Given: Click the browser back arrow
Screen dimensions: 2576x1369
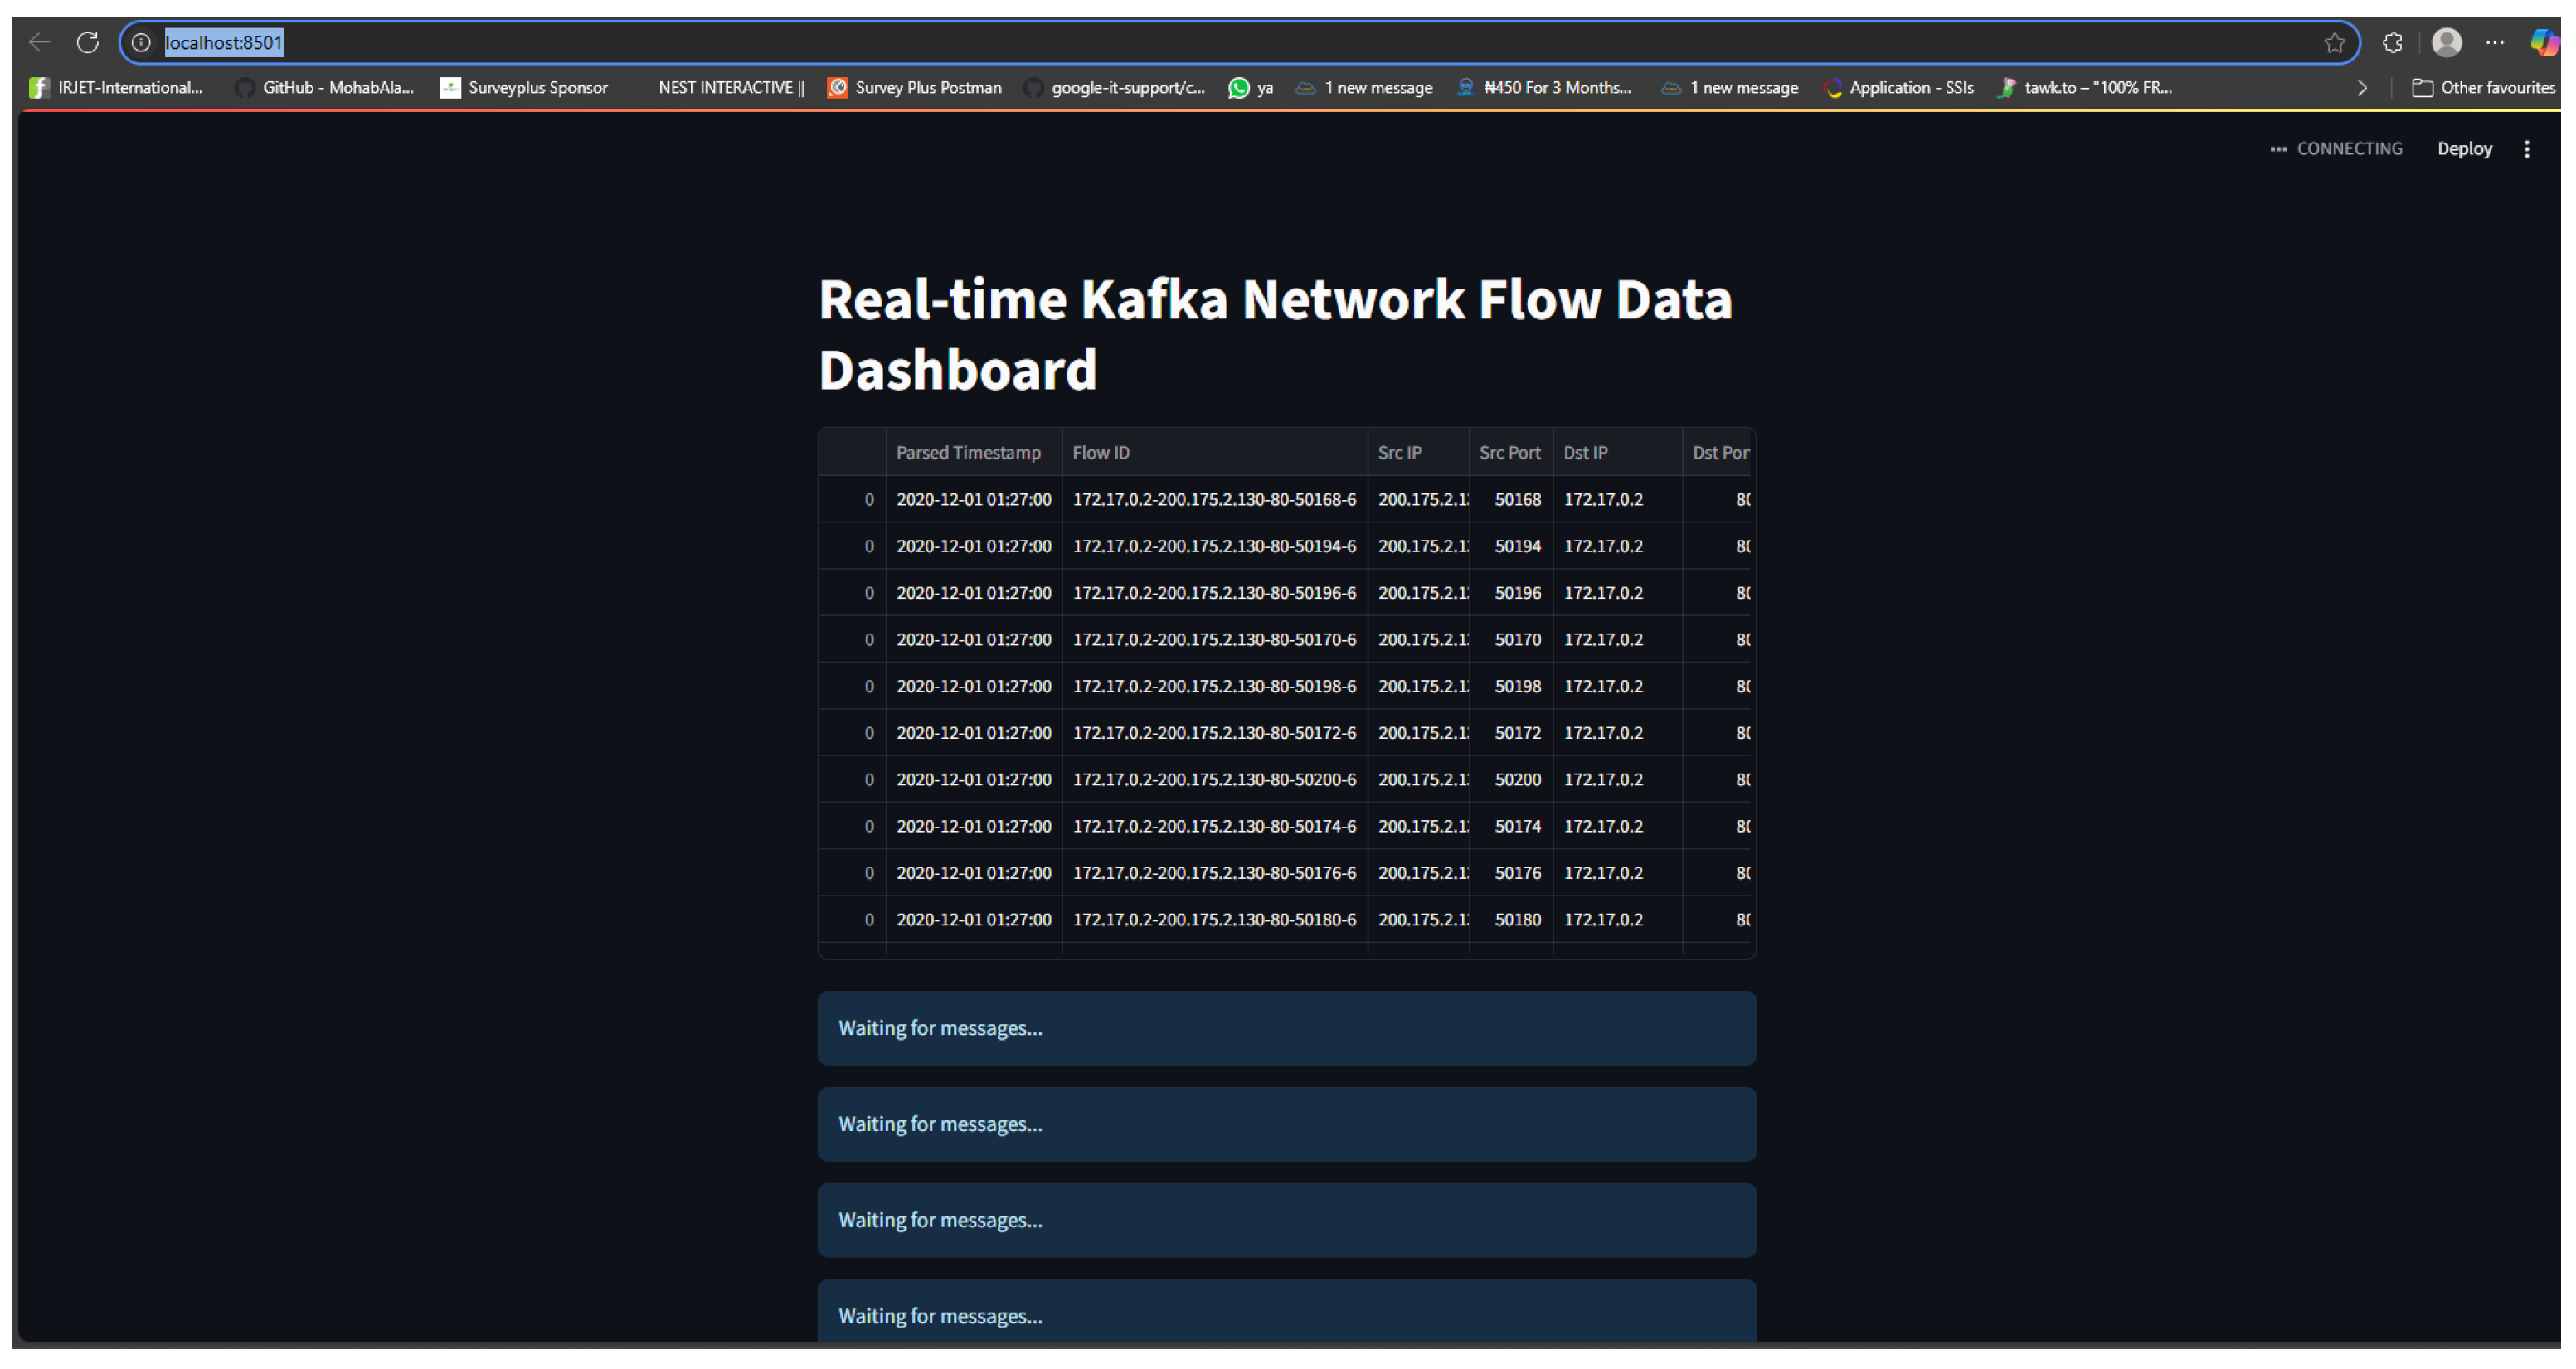Looking at the screenshot, I should tap(39, 42).
